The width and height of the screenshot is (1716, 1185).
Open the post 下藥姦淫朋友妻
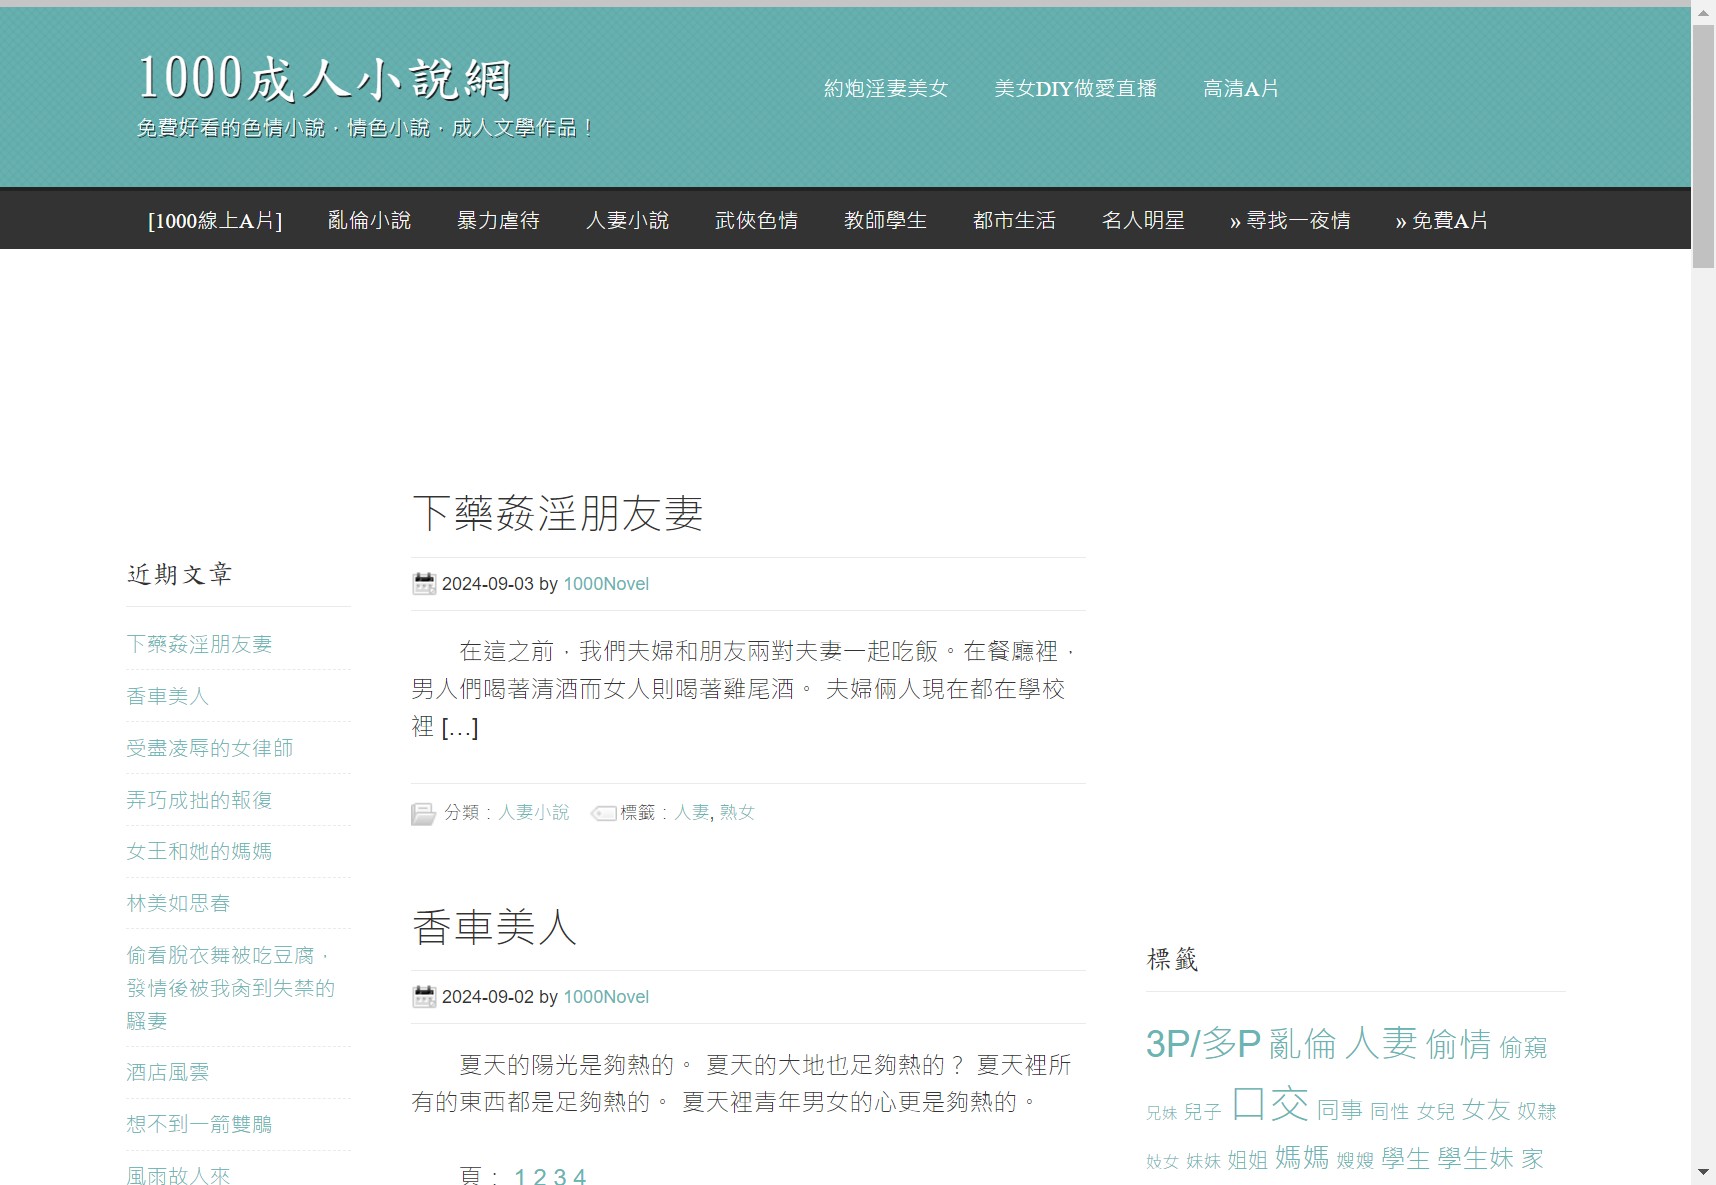tap(558, 514)
